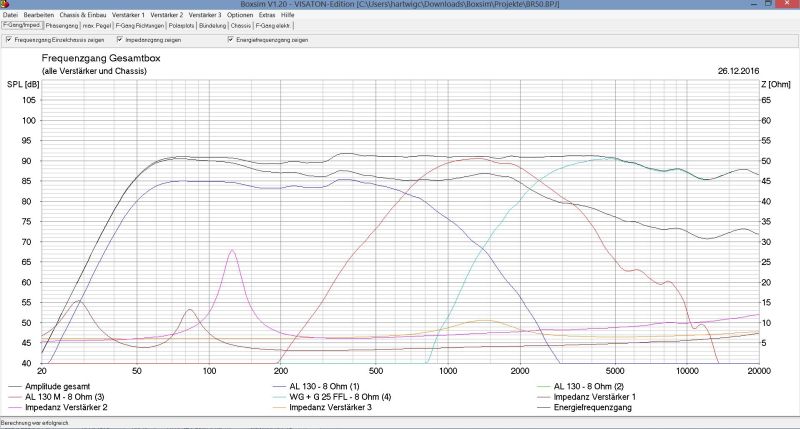Open the 'Verstärker 3' menu
The height and width of the screenshot is (429, 800).
click(x=207, y=16)
